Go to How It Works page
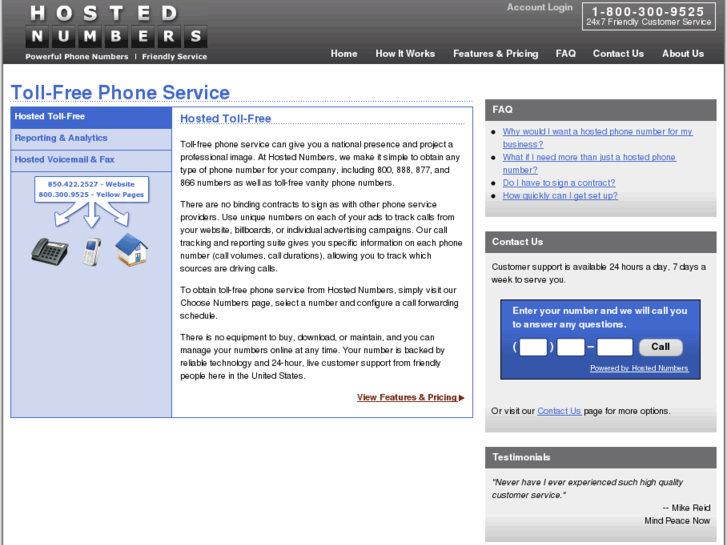This screenshot has width=727, height=545. click(x=405, y=54)
